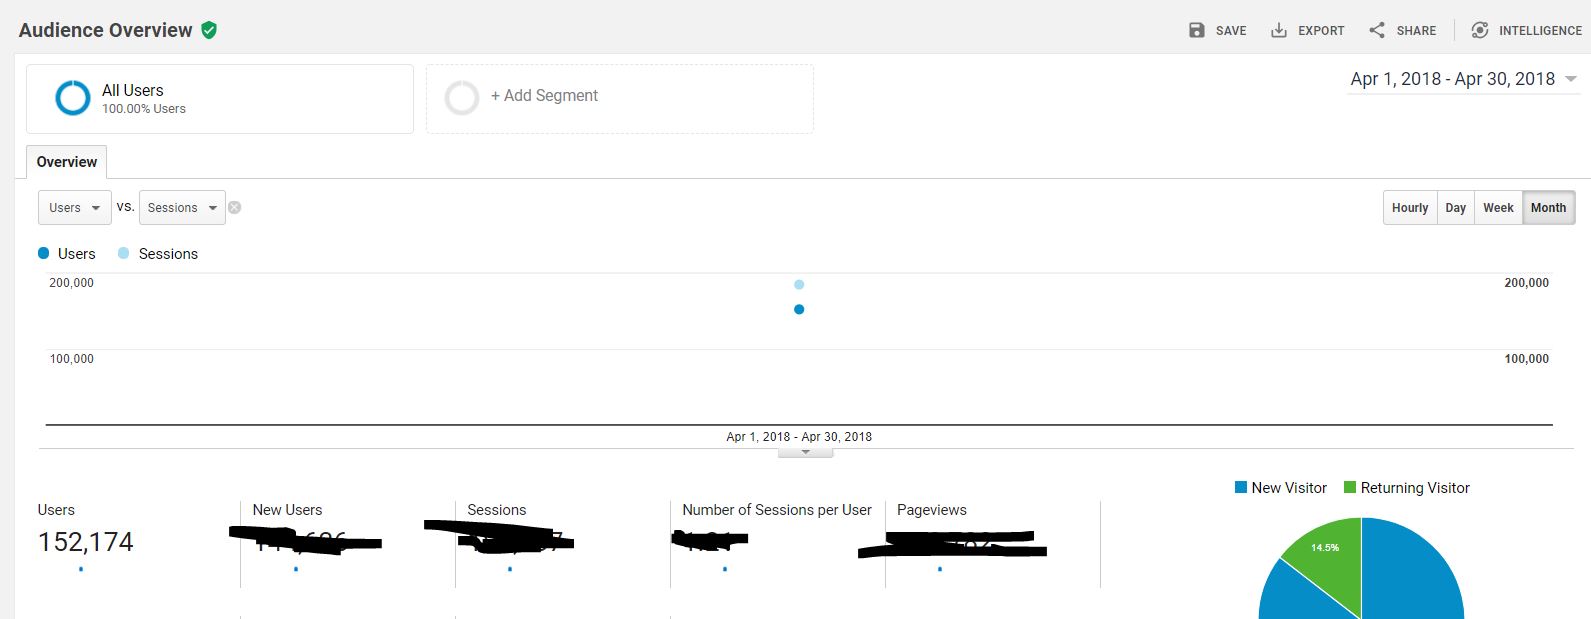
Task: Click the Users sparkline under 152,174
Action: 81,569
